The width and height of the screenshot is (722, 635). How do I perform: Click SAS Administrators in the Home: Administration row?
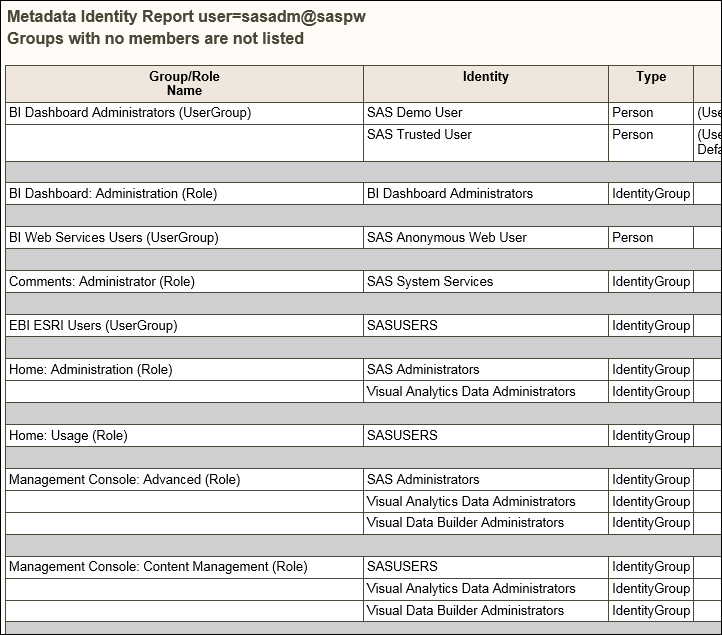click(423, 370)
